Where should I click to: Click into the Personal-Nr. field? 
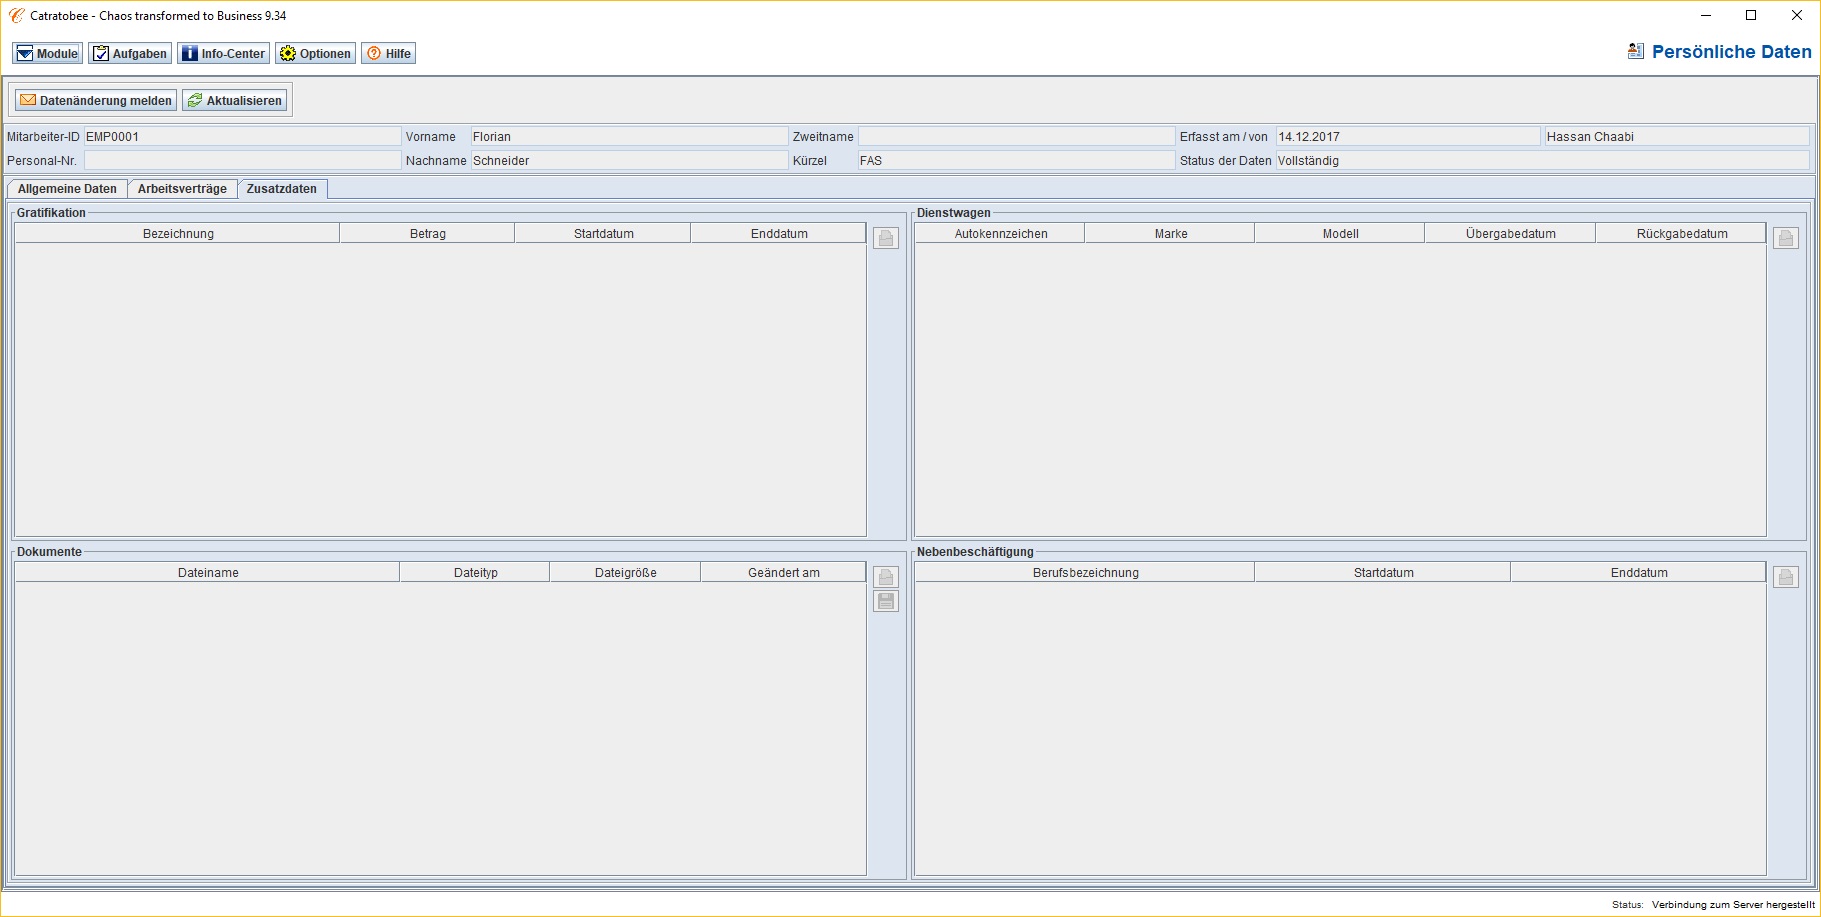[x=242, y=161]
